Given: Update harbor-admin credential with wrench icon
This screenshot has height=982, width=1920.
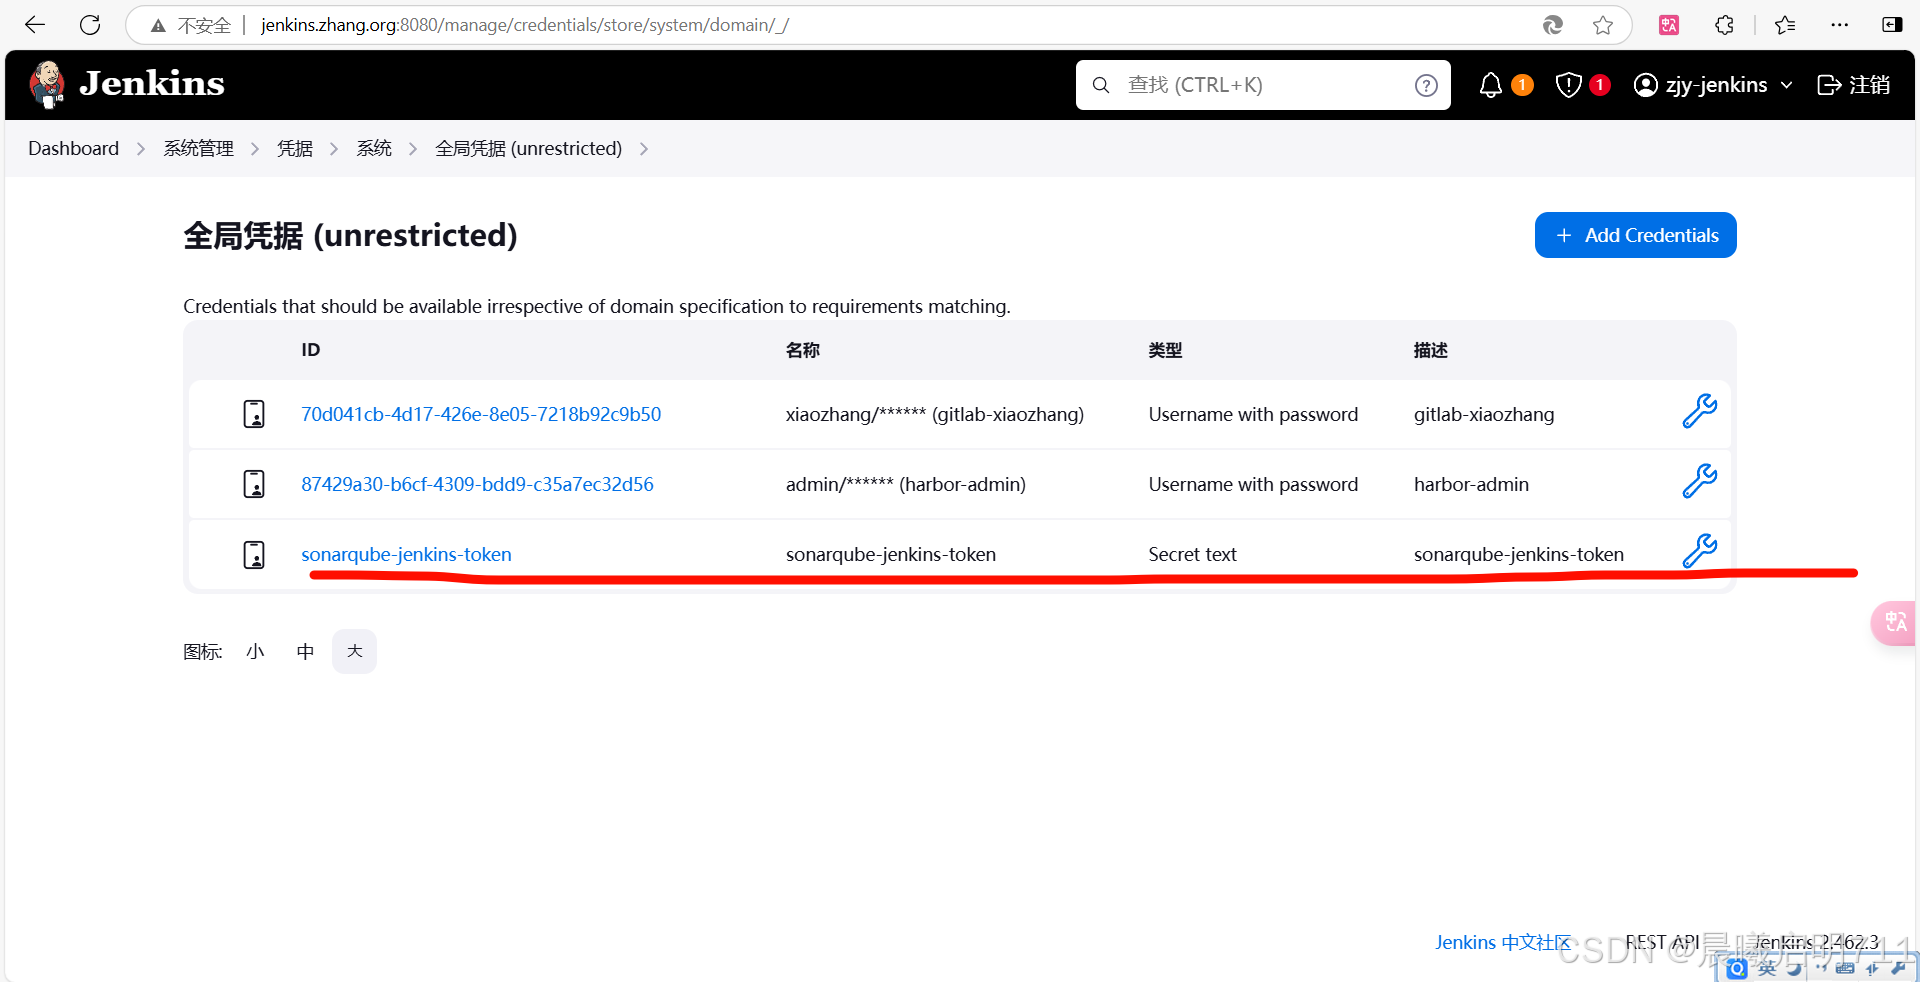Looking at the screenshot, I should point(1699,481).
